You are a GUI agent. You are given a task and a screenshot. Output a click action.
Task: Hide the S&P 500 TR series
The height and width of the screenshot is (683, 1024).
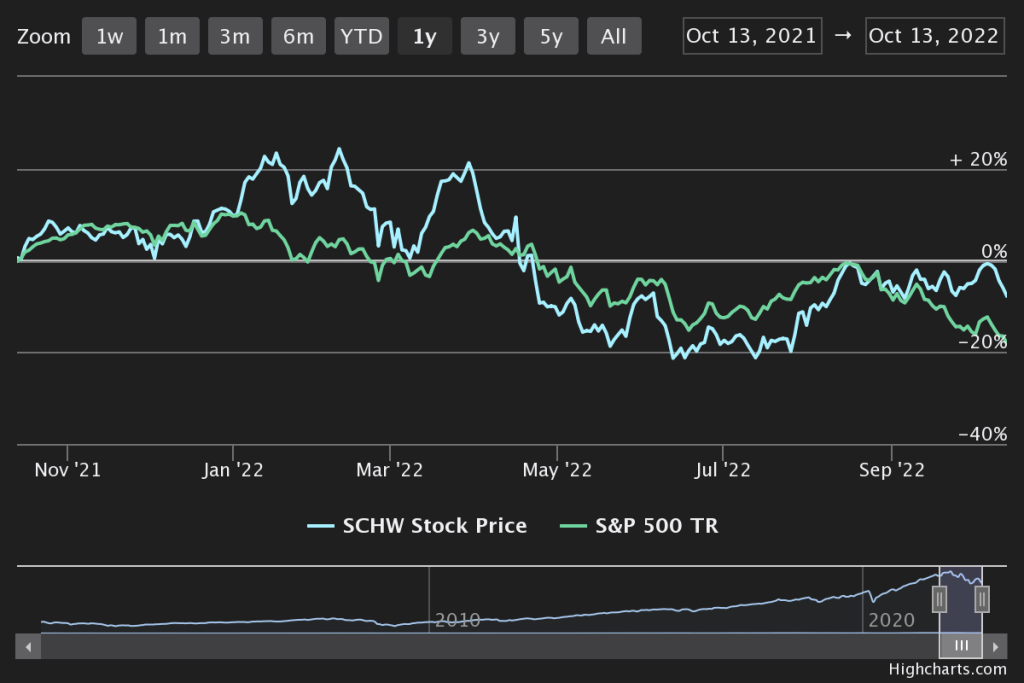coord(638,525)
